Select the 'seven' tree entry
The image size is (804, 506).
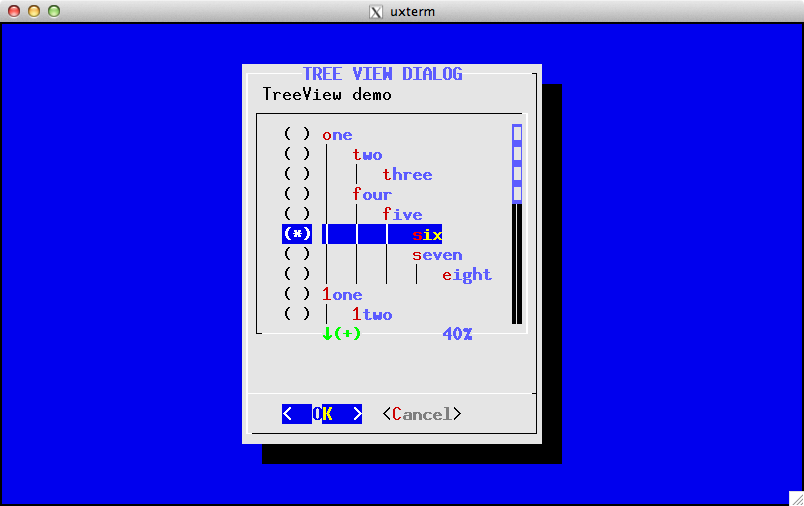click(437, 255)
